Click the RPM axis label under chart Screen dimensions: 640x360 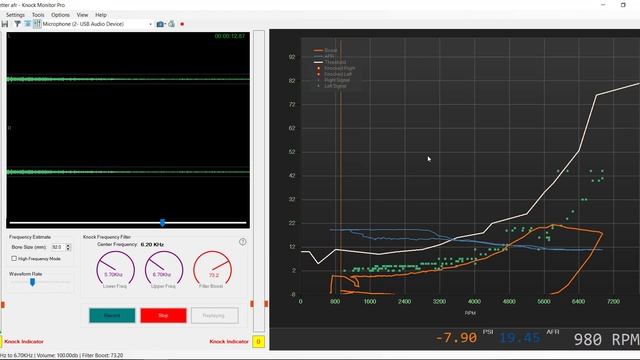click(x=470, y=313)
